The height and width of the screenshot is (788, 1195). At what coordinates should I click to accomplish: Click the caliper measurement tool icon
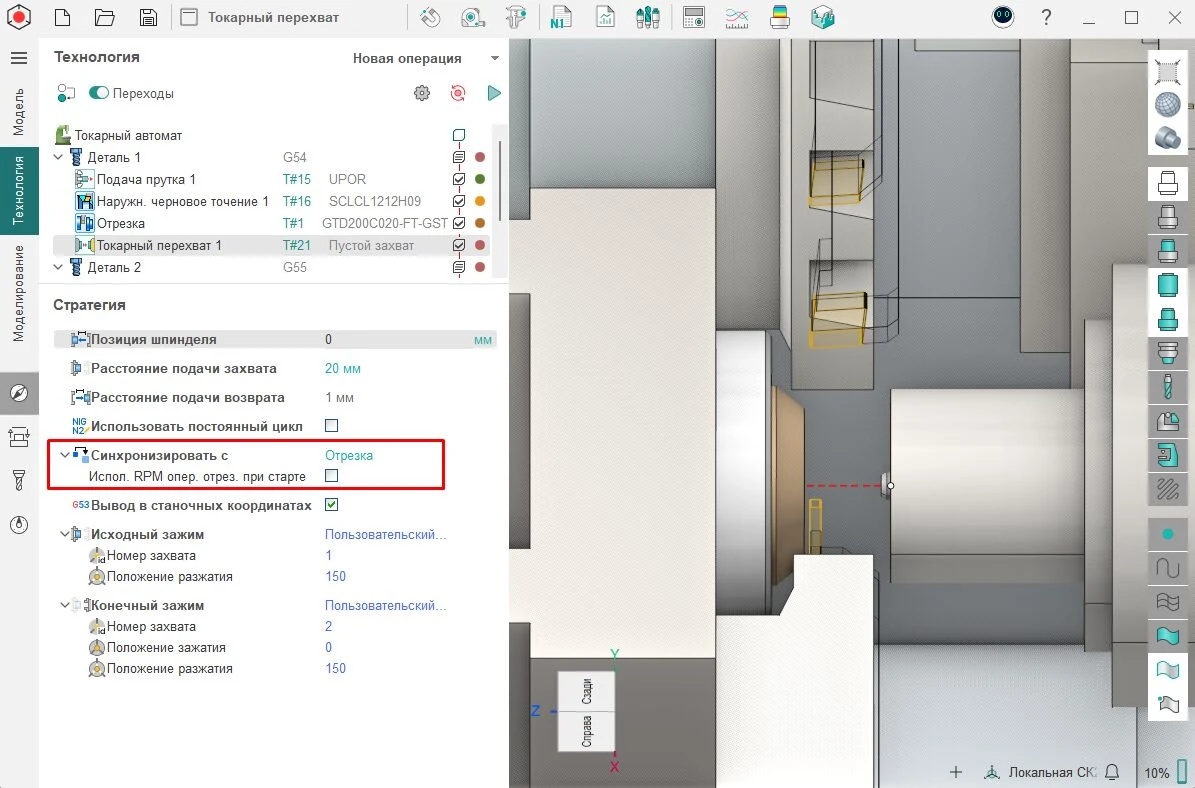click(x=516, y=17)
